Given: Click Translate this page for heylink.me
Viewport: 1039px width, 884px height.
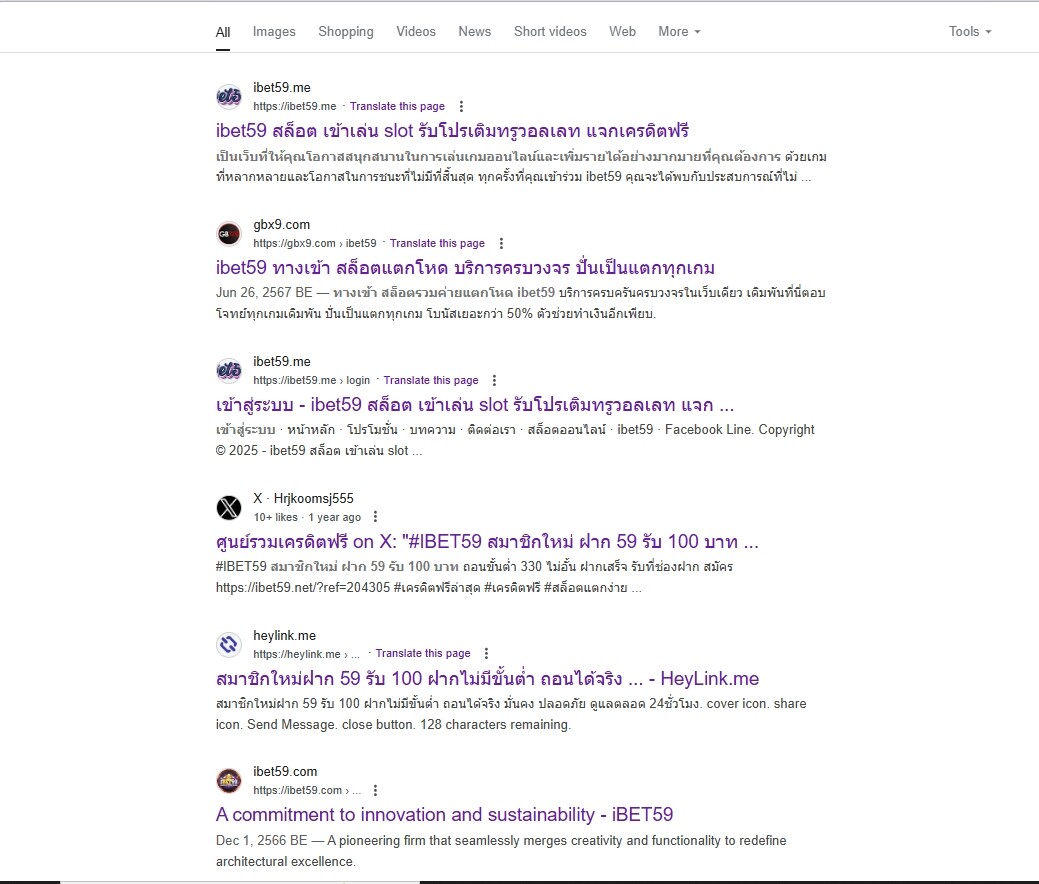Looking at the screenshot, I should pos(423,653).
